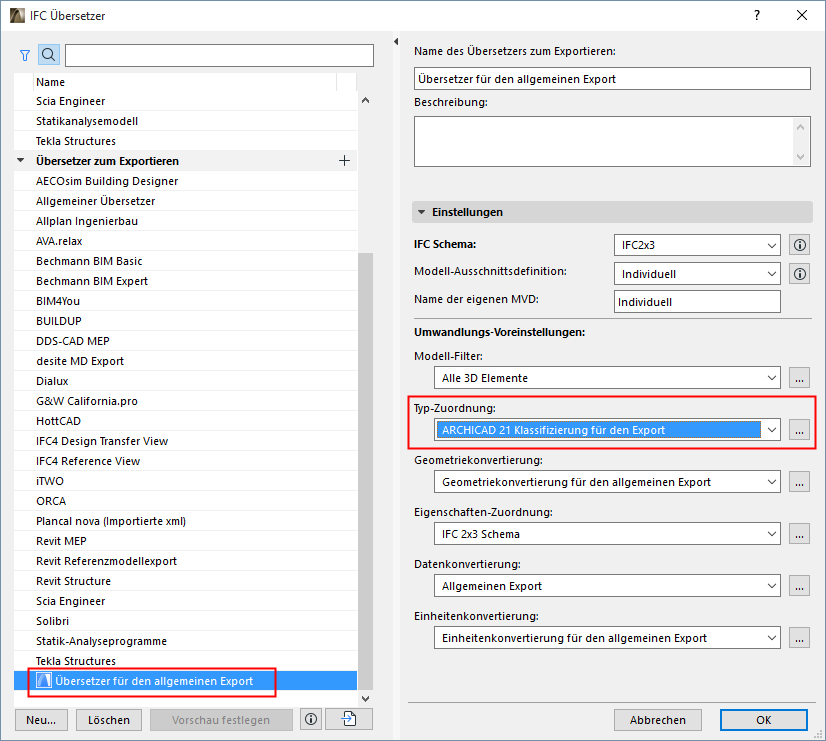Select HottCAD translator

coord(185,421)
